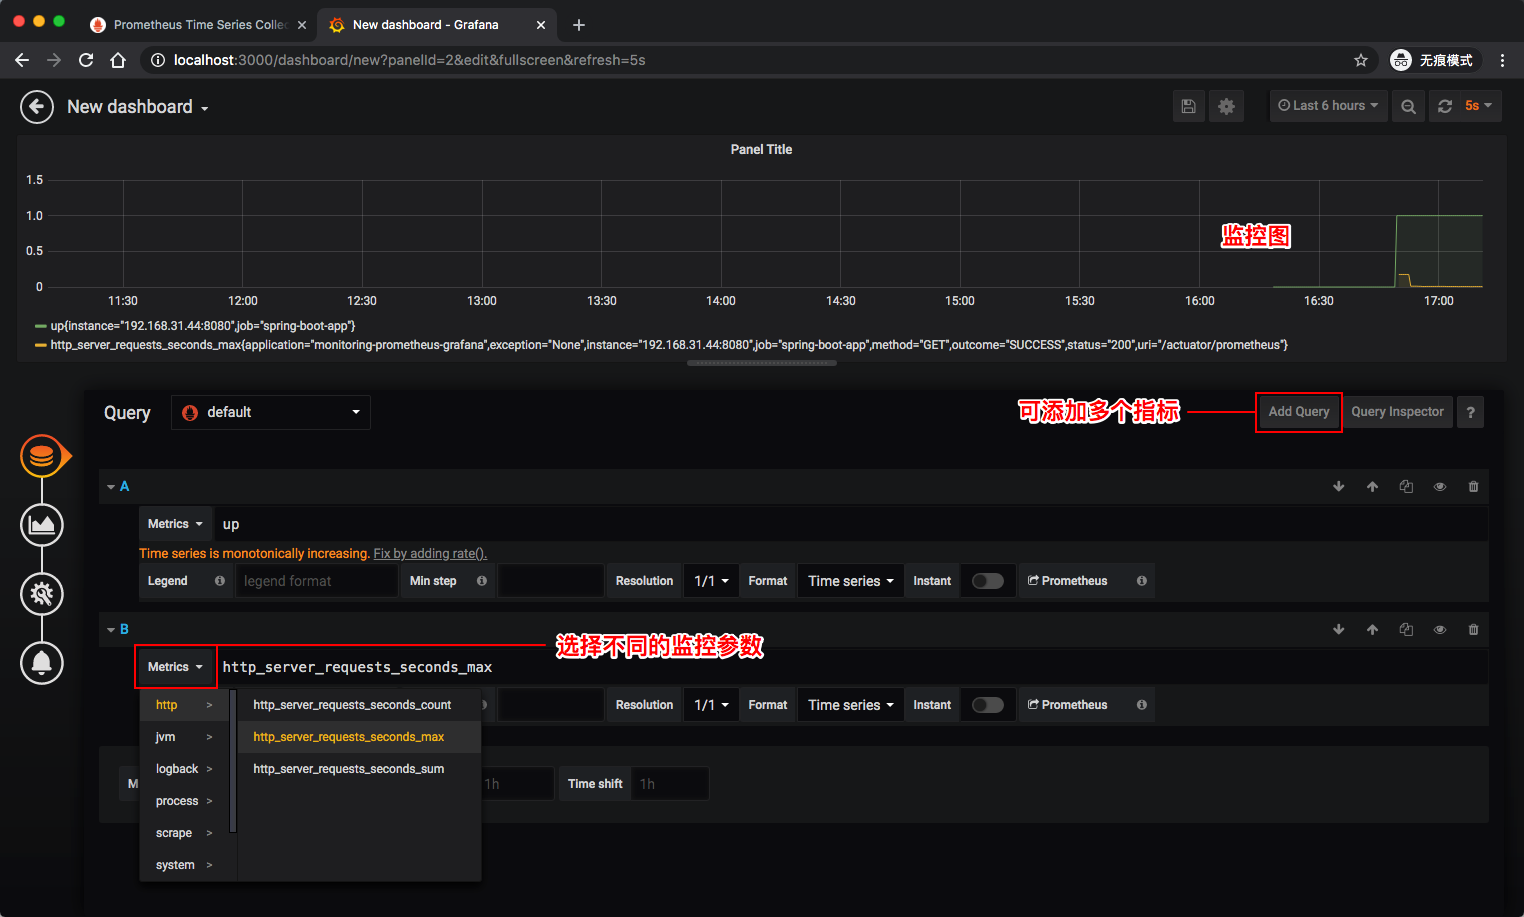
Task: Hide query A with eye icon
Action: point(1440,487)
